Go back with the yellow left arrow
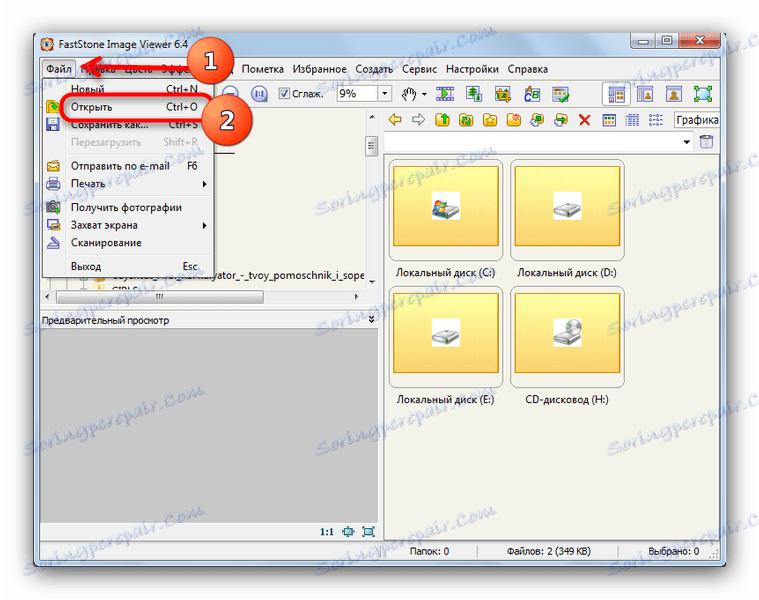 395,120
